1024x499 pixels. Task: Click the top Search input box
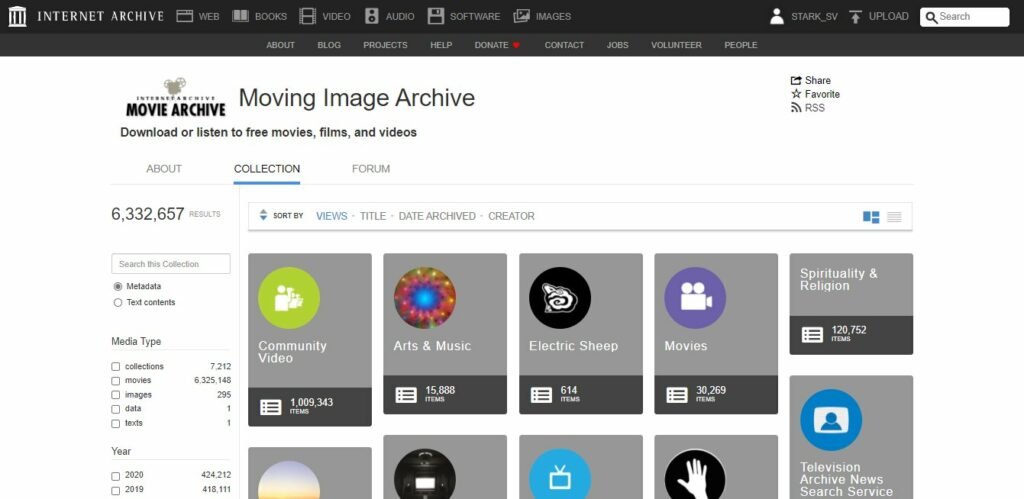click(x=965, y=17)
